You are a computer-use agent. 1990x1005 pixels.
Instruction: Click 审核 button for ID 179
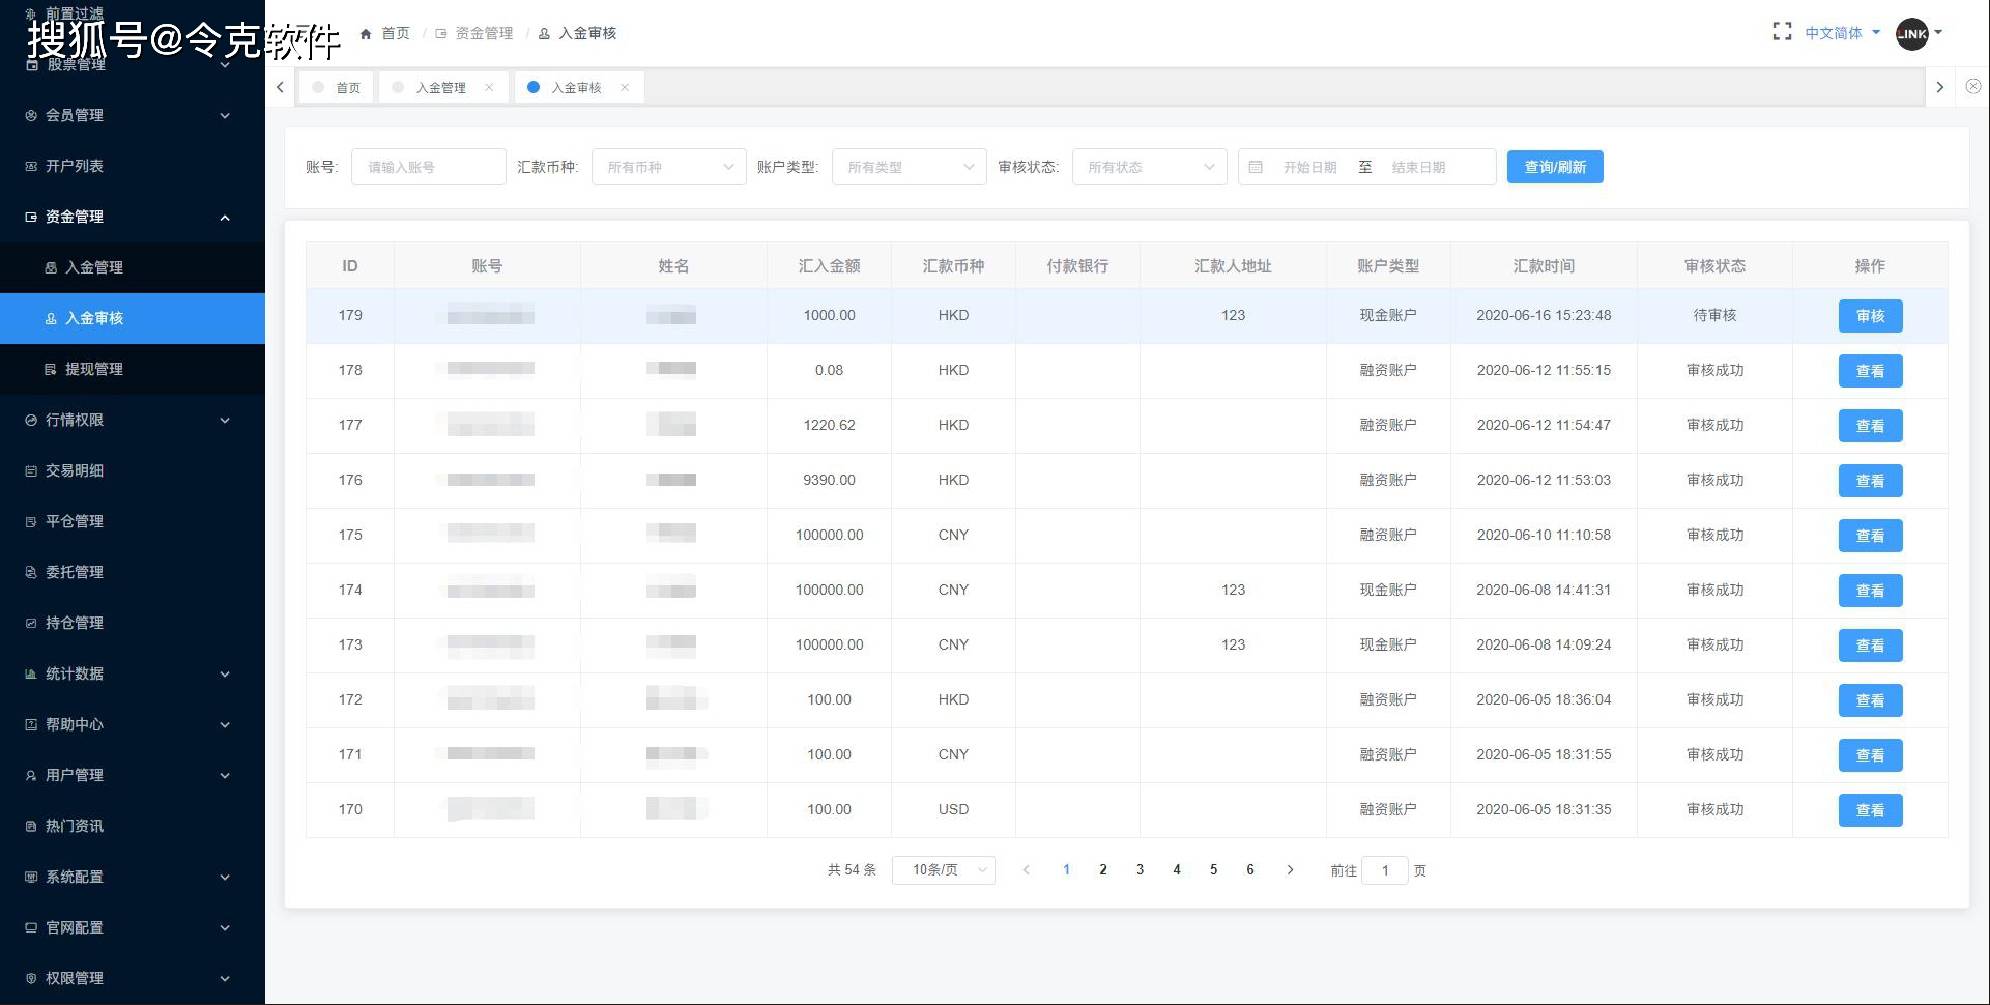tap(1870, 316)
